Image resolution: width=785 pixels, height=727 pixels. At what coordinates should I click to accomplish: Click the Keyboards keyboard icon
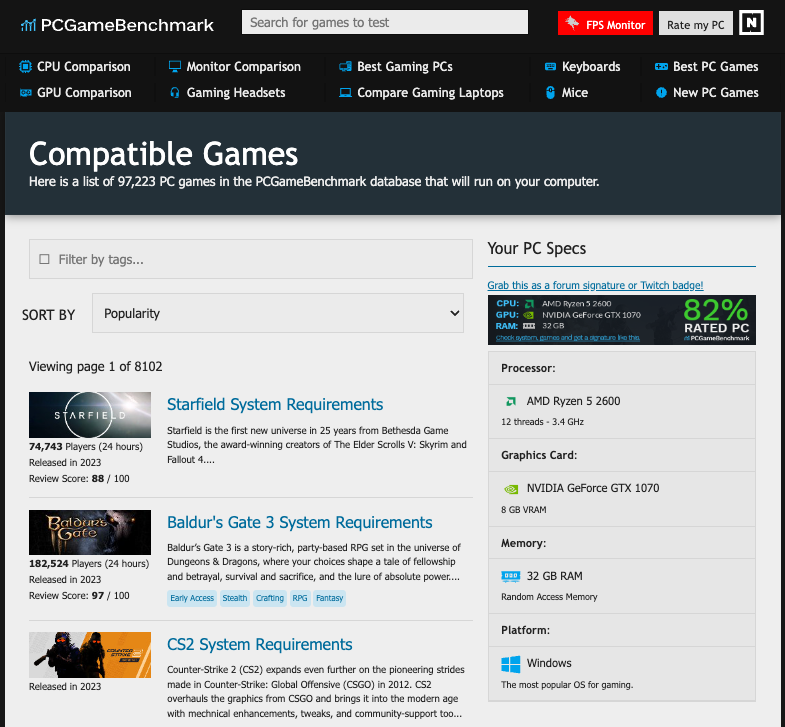tap(550, 67)
